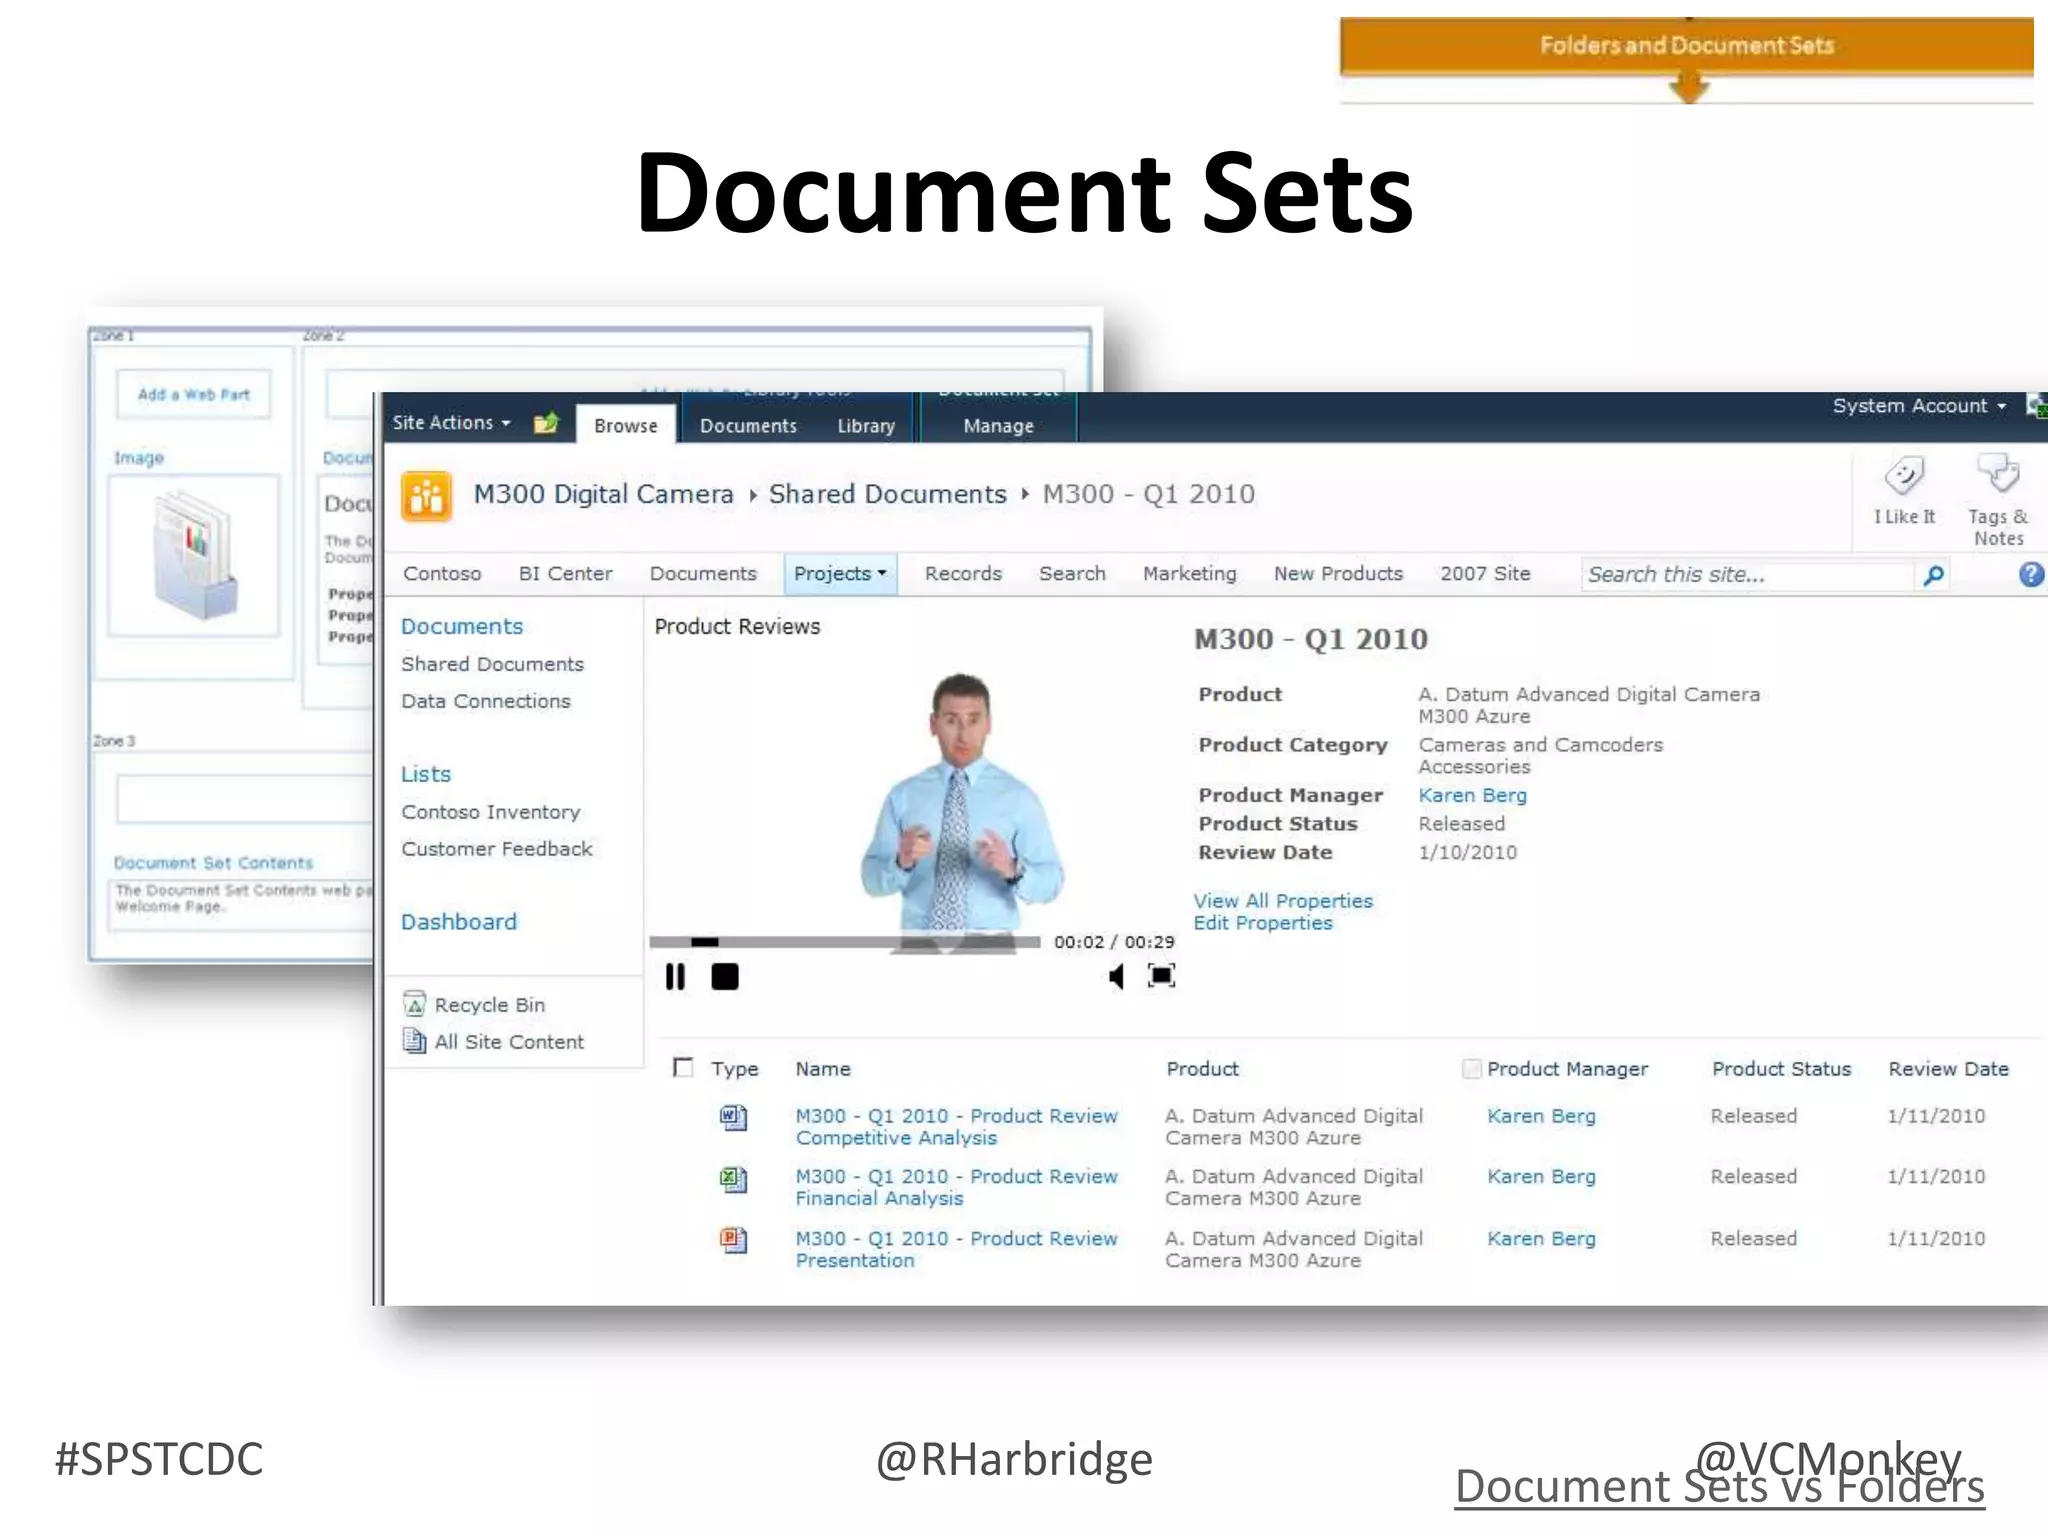Pause the product review video
Screen dimensions: 2048x1536
click(x=675, y=977)
